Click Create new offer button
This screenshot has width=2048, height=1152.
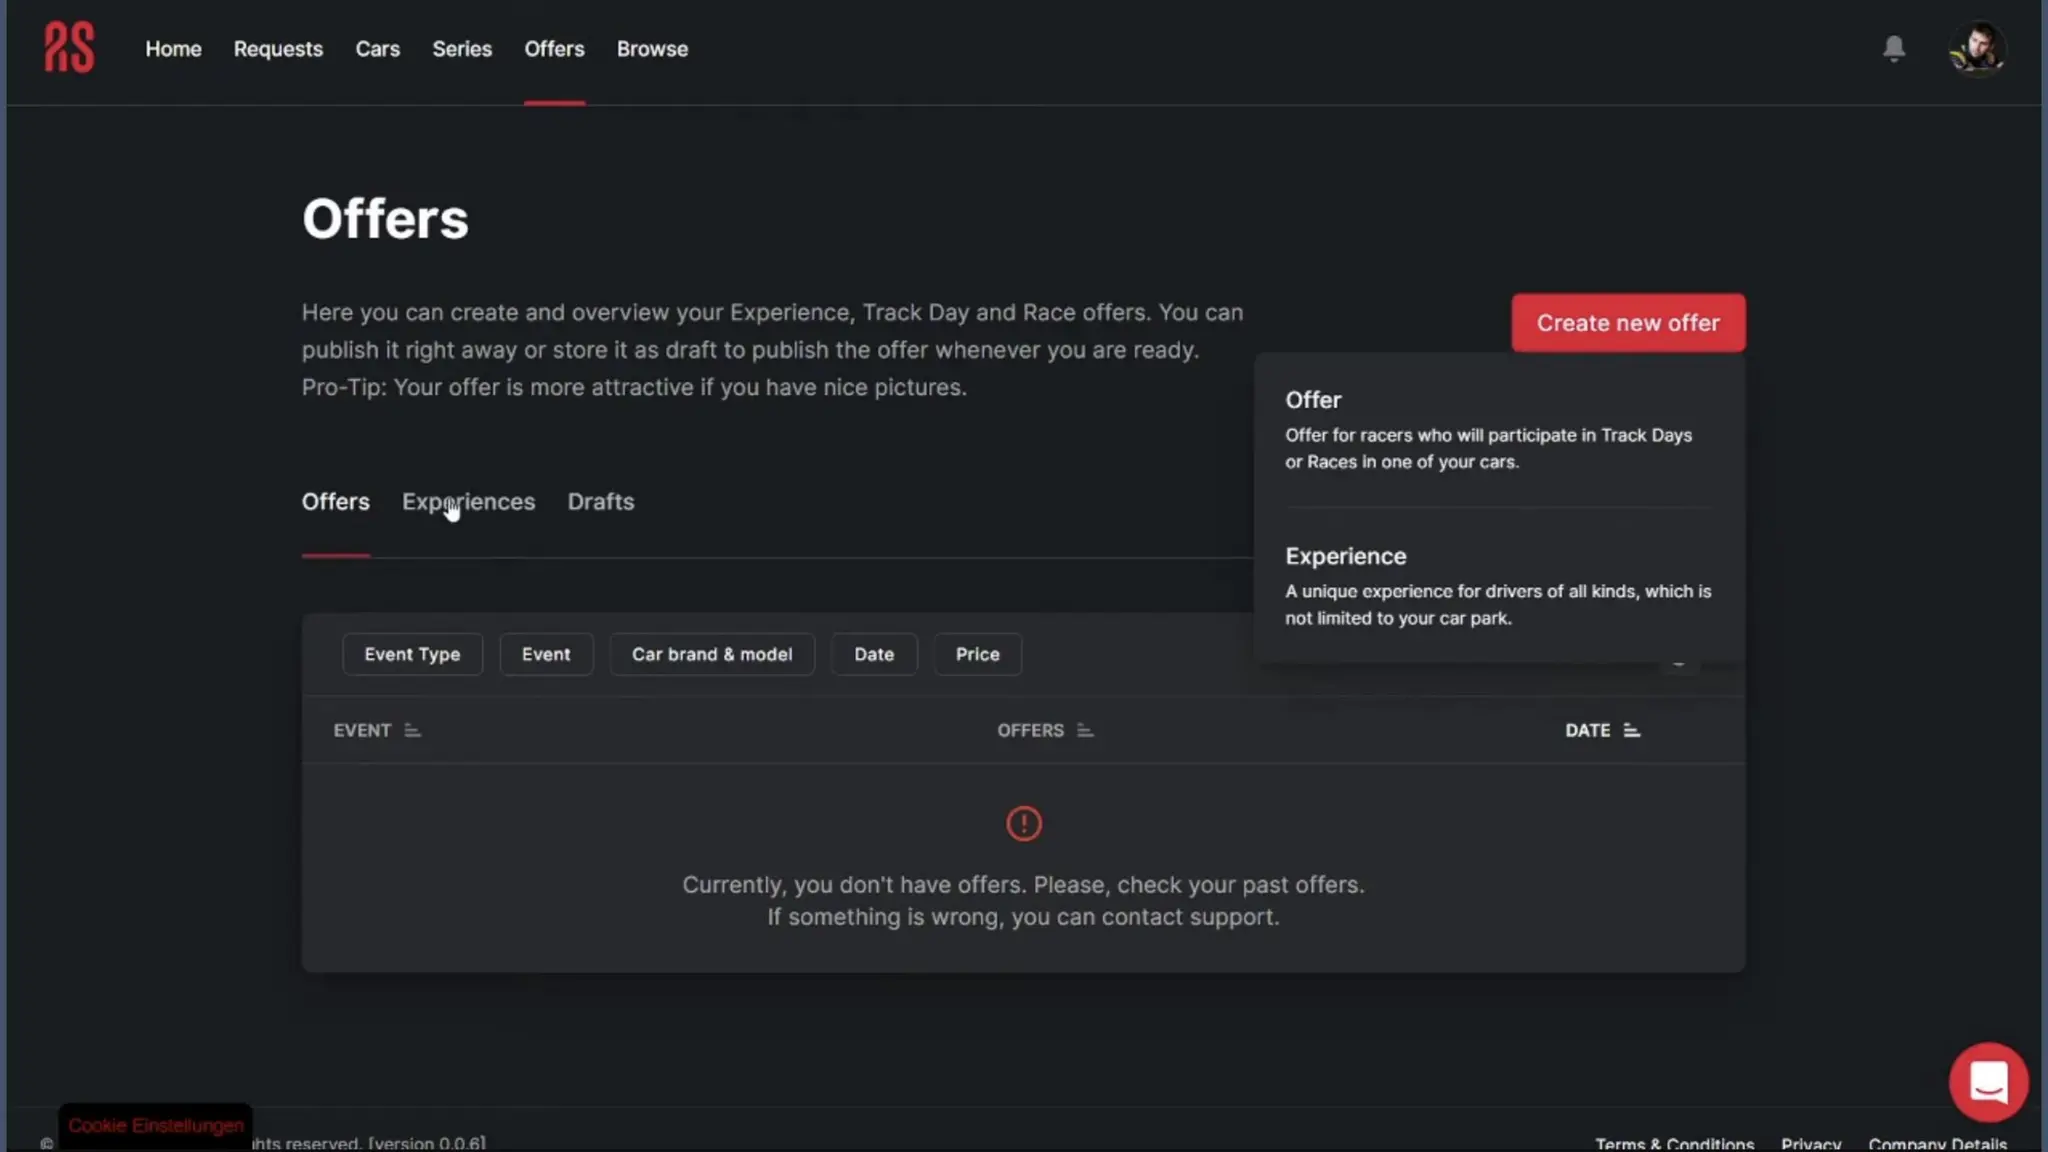[x=1628, y=323]
